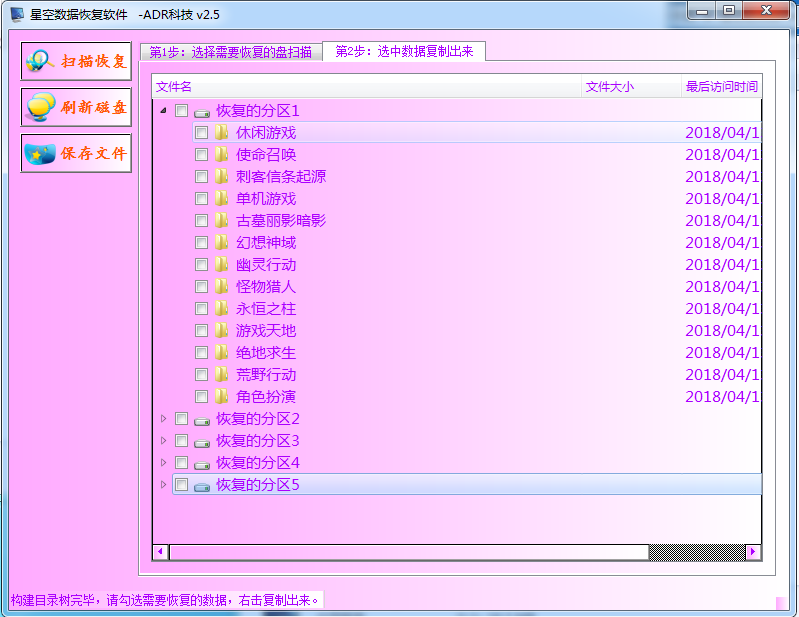
Task: Tick the 幻想神域 folder checkbox
Action: tap(201, 242)
